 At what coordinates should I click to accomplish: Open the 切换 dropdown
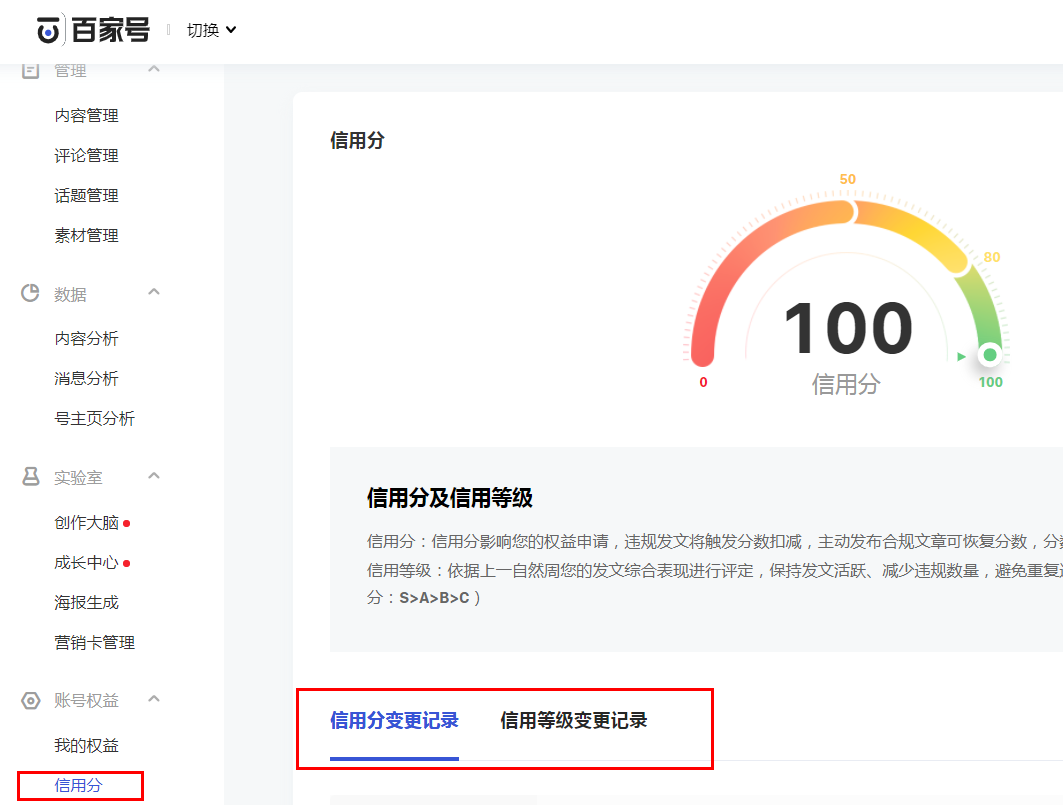coord(211,30)
